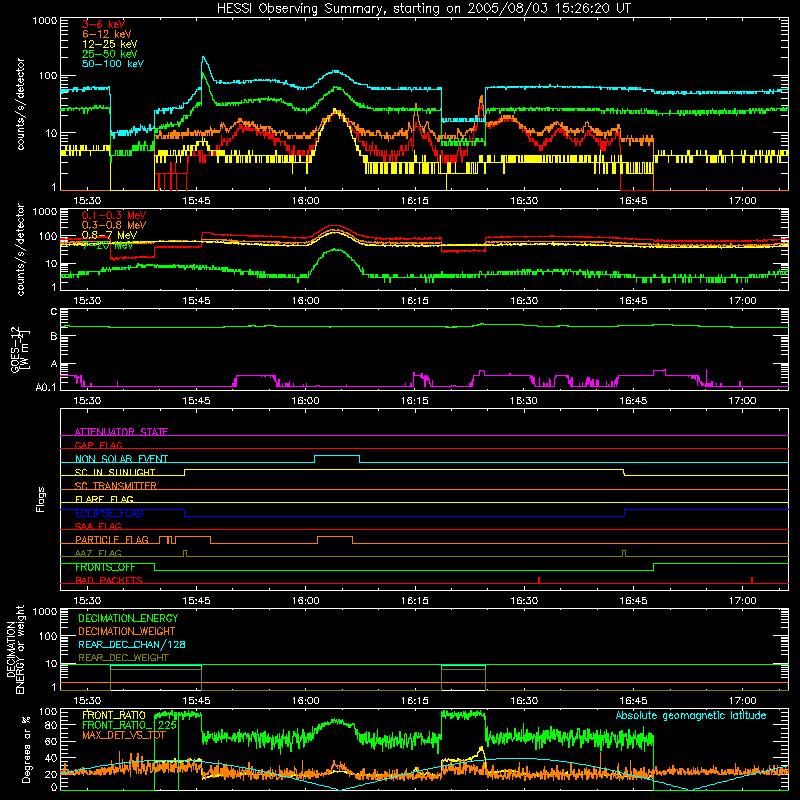800x800 pixels.
Task: Click the NON_SOLAR_EVENT flag label
Action: coord(121,459)
